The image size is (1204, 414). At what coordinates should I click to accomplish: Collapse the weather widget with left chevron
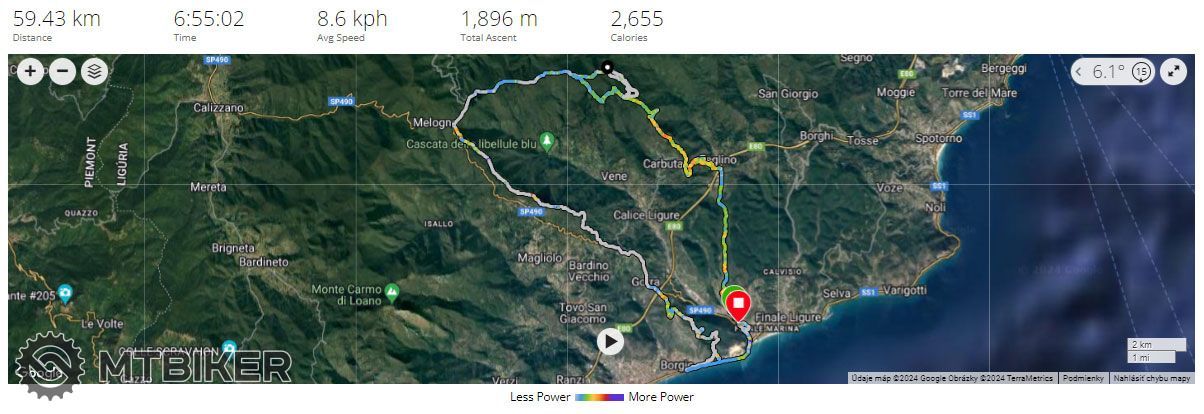click(1079, 72)
